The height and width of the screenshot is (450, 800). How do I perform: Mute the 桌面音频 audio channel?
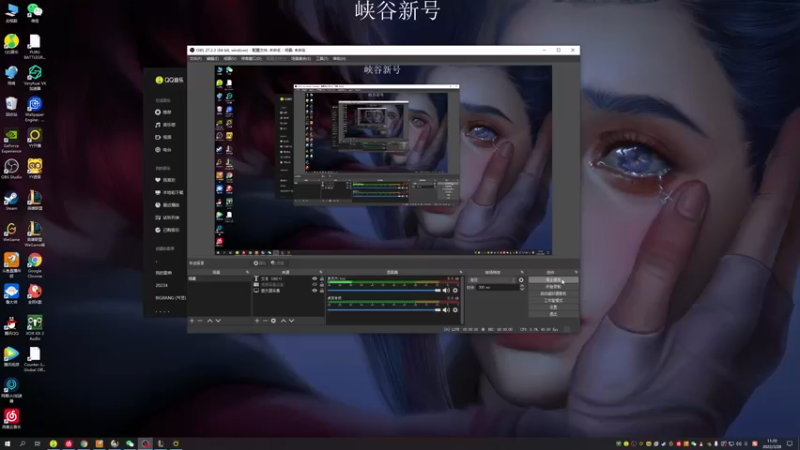point(446,310)
